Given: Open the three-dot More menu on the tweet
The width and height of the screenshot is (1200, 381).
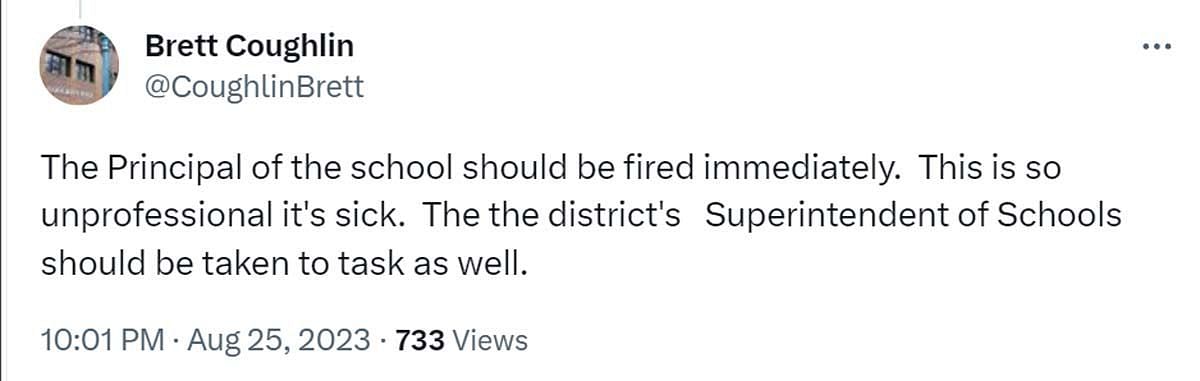Looking at the screenshot, I should click(x=1157, y=46).
